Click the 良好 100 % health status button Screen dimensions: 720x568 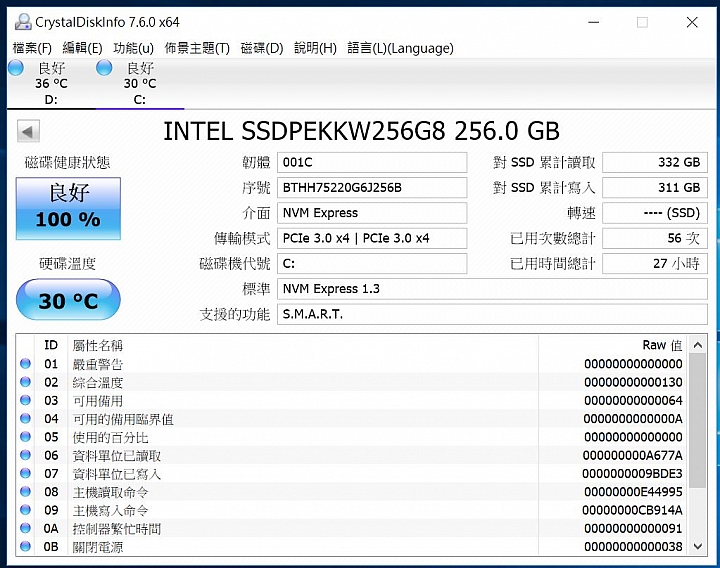[68, 208]
